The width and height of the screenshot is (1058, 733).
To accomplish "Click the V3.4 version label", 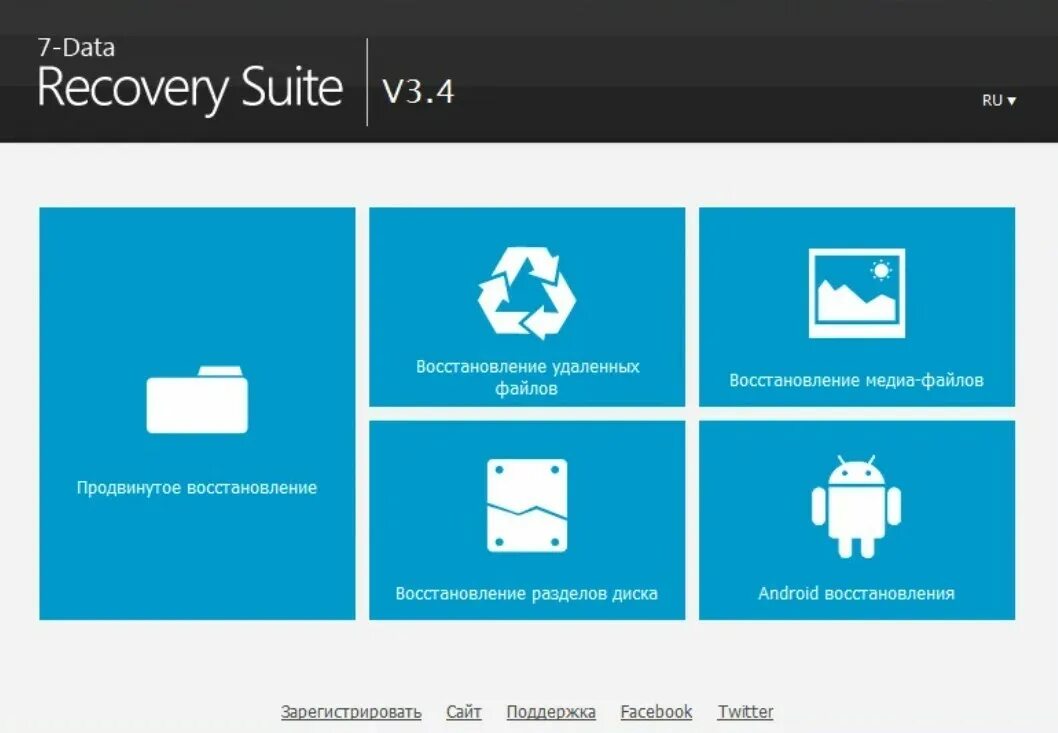I will tap(418, 91).
